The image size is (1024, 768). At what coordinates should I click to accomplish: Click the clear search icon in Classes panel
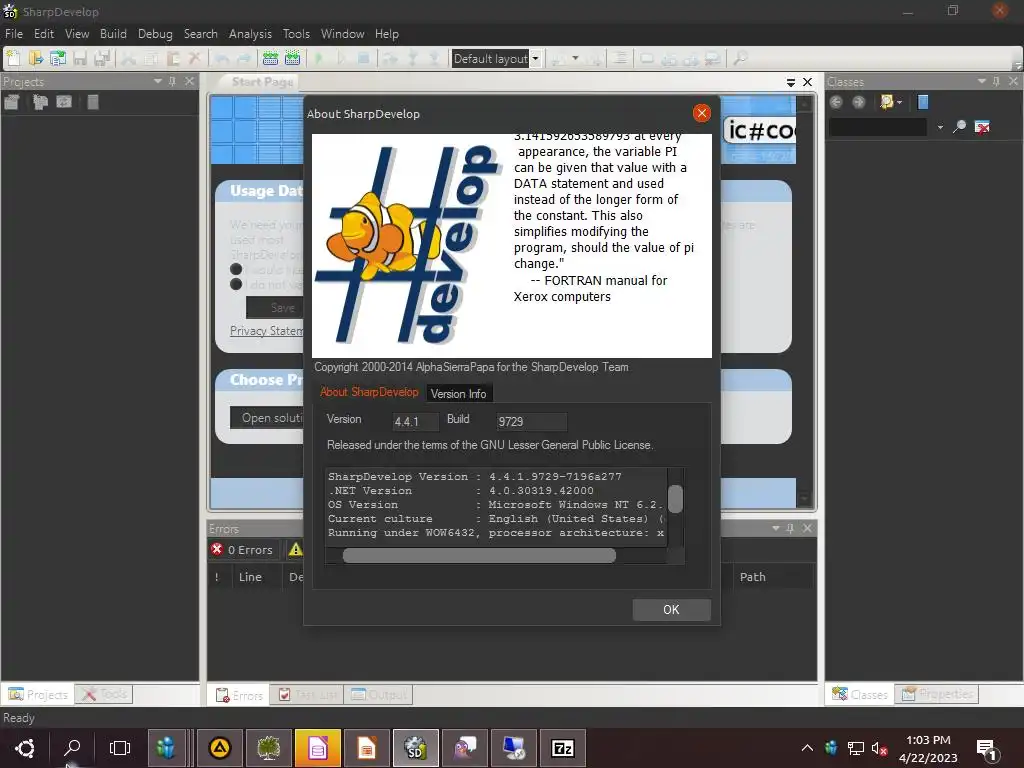(x=982, y=127)
